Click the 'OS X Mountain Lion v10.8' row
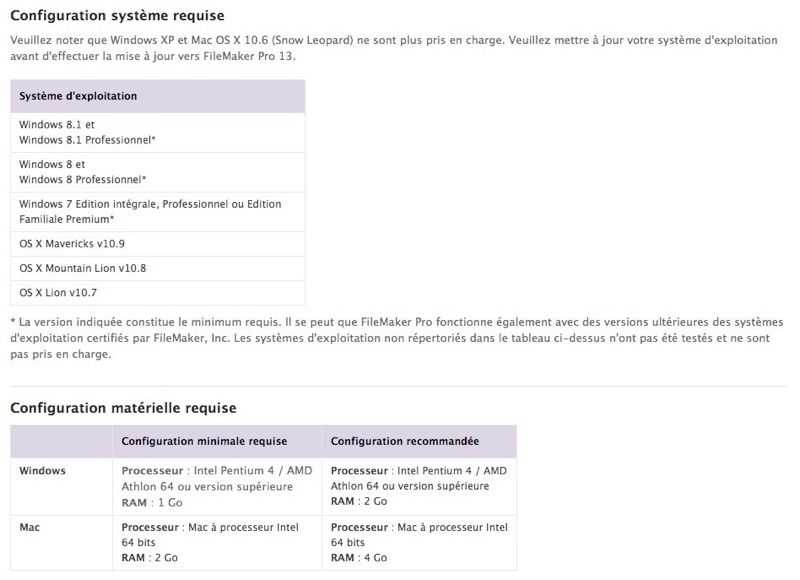Viewport: 800px width, 580px height. pyautogui.click(x=158, y=268)
